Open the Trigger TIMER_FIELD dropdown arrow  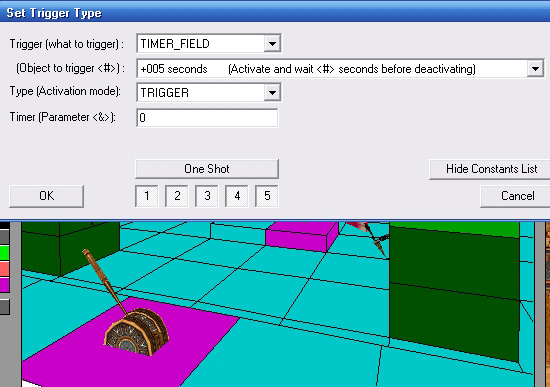click(272, 44)
